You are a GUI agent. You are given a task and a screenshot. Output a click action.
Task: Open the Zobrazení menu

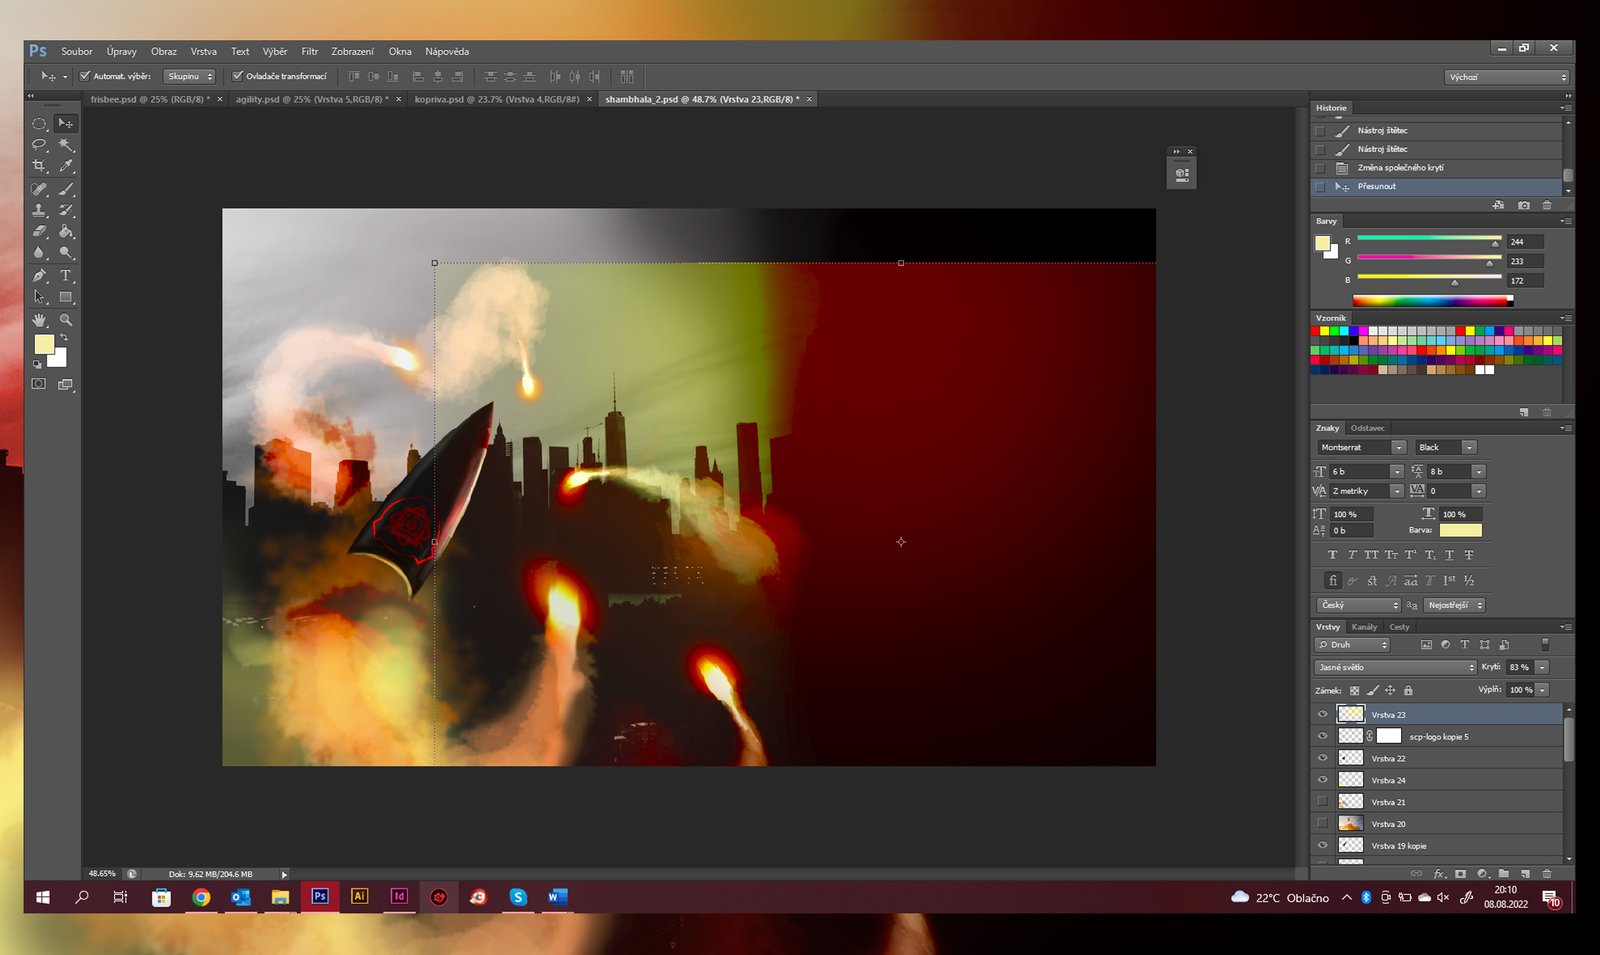tap(353, 51)
